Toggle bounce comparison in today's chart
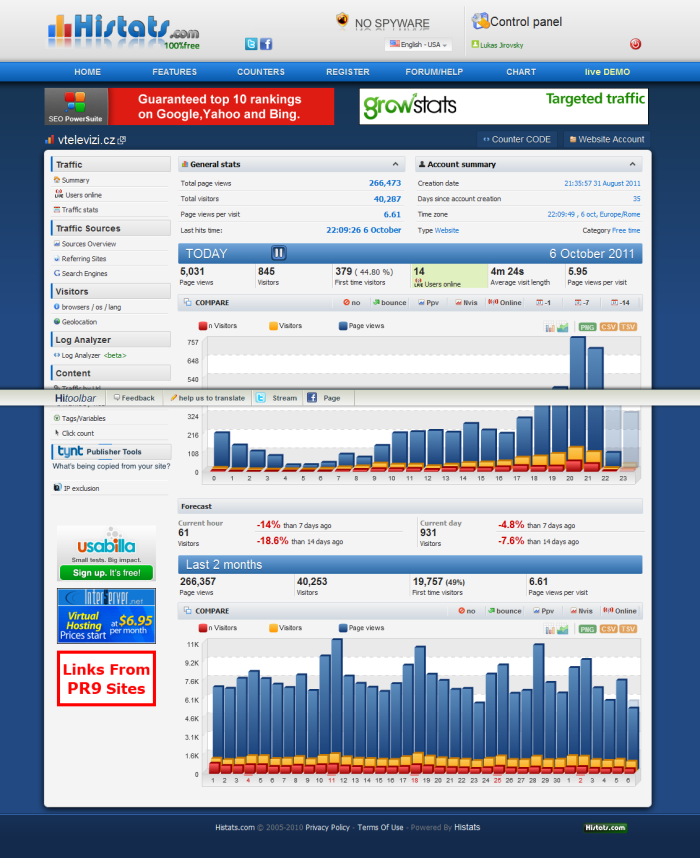 [x=390, y=303]
